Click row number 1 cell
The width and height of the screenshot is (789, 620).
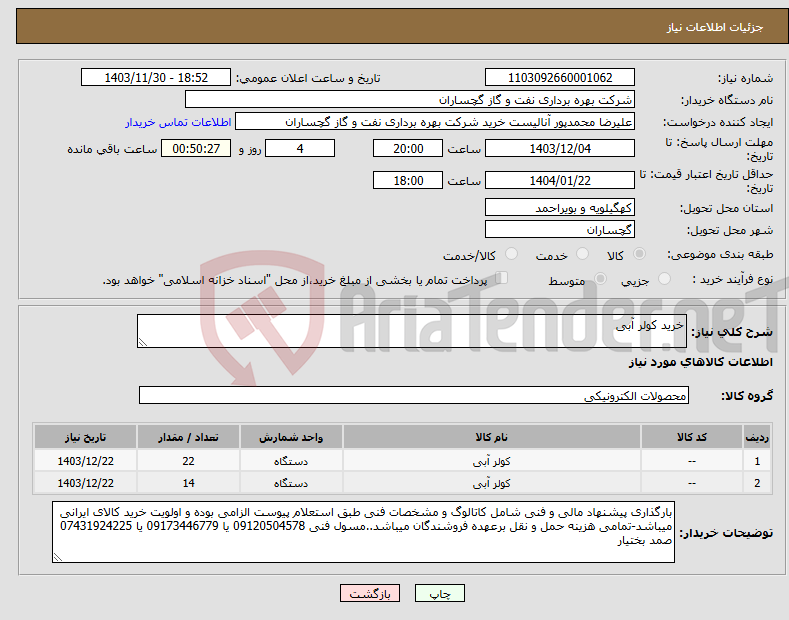pos(757,461)
